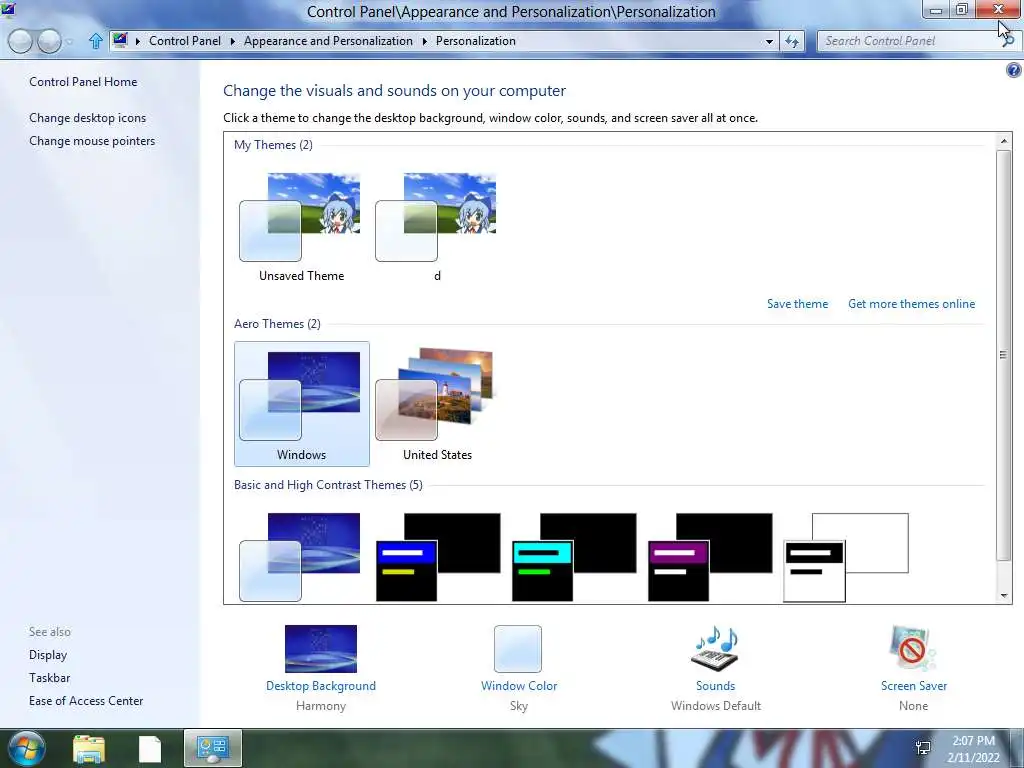
Task: Go up one level with blue arrow
Action: [x=95, y=41]
